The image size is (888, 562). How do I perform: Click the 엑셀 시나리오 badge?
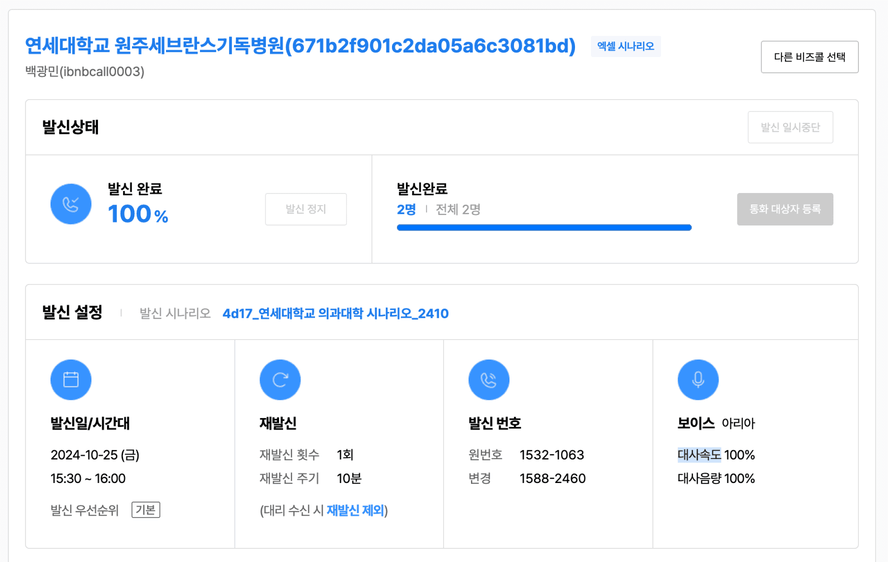[x=625, y=46]
